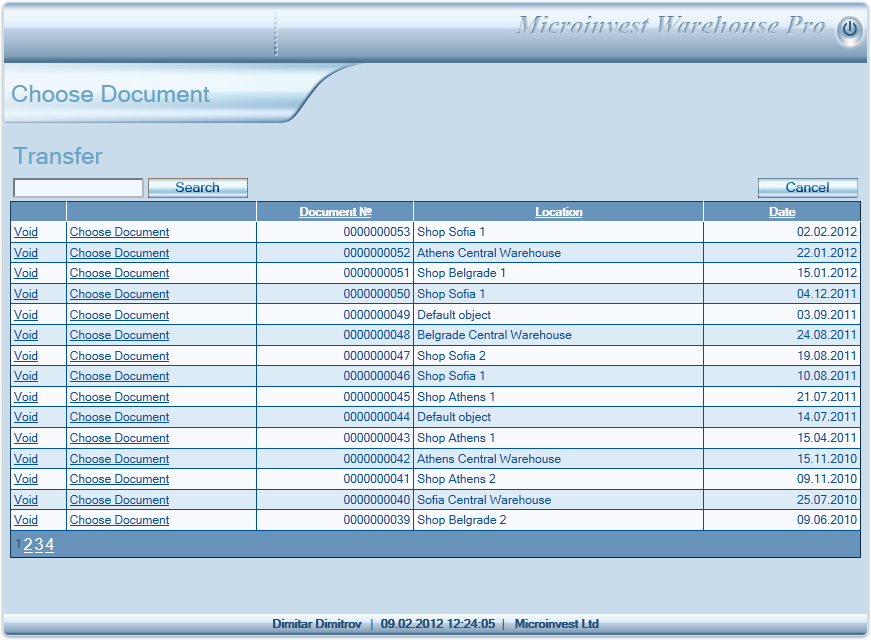Void document 0000000044
The width and height of the screenshot is (871, 640).
(26, 417)
